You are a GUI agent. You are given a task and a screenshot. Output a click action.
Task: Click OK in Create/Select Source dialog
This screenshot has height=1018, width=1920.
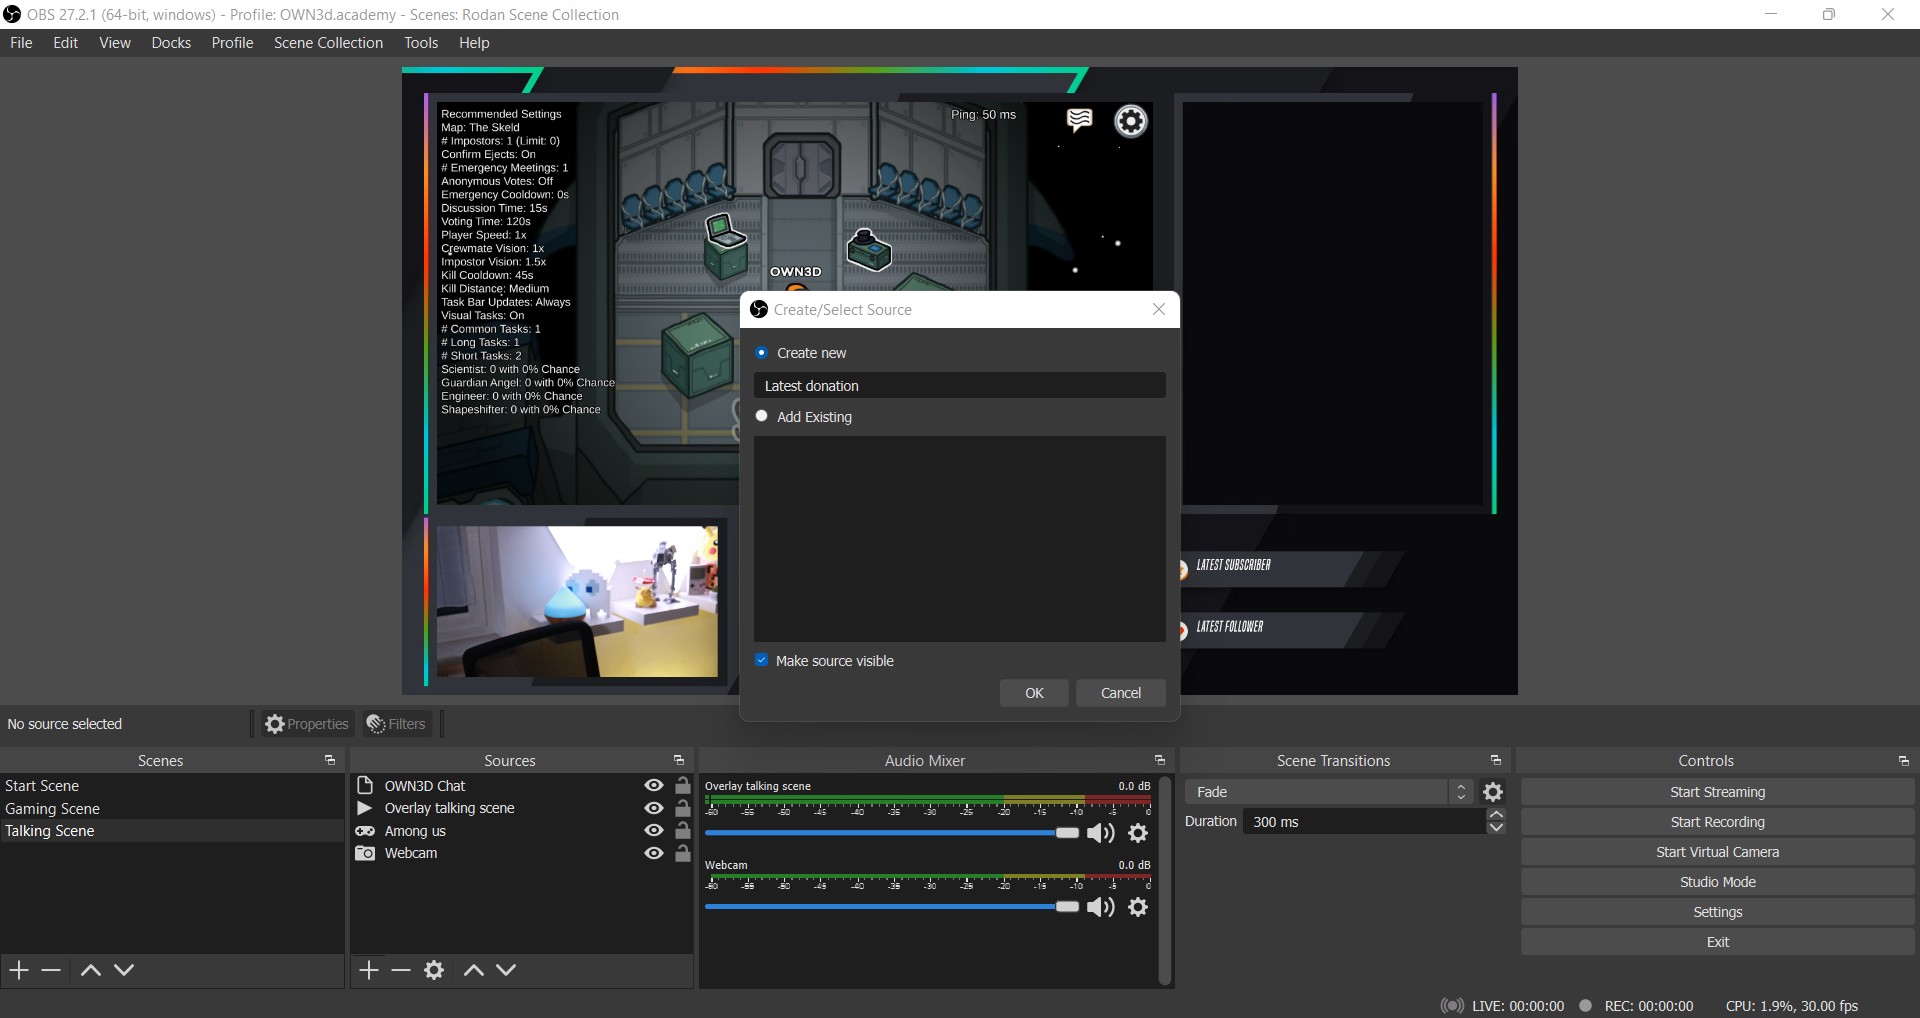pos(1034,693)
